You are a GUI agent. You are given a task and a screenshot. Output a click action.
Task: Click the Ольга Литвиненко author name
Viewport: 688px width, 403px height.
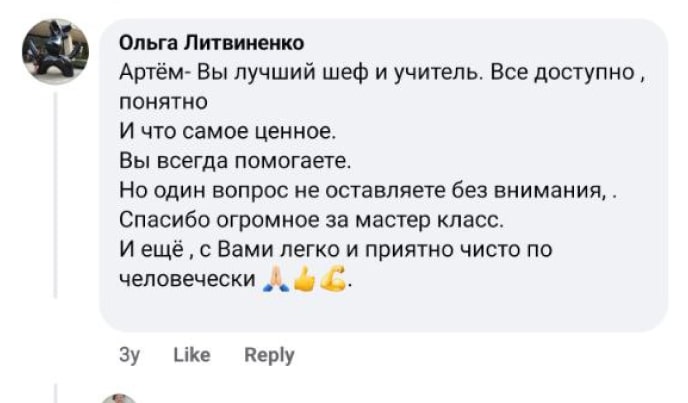click(x=212, y=43)
